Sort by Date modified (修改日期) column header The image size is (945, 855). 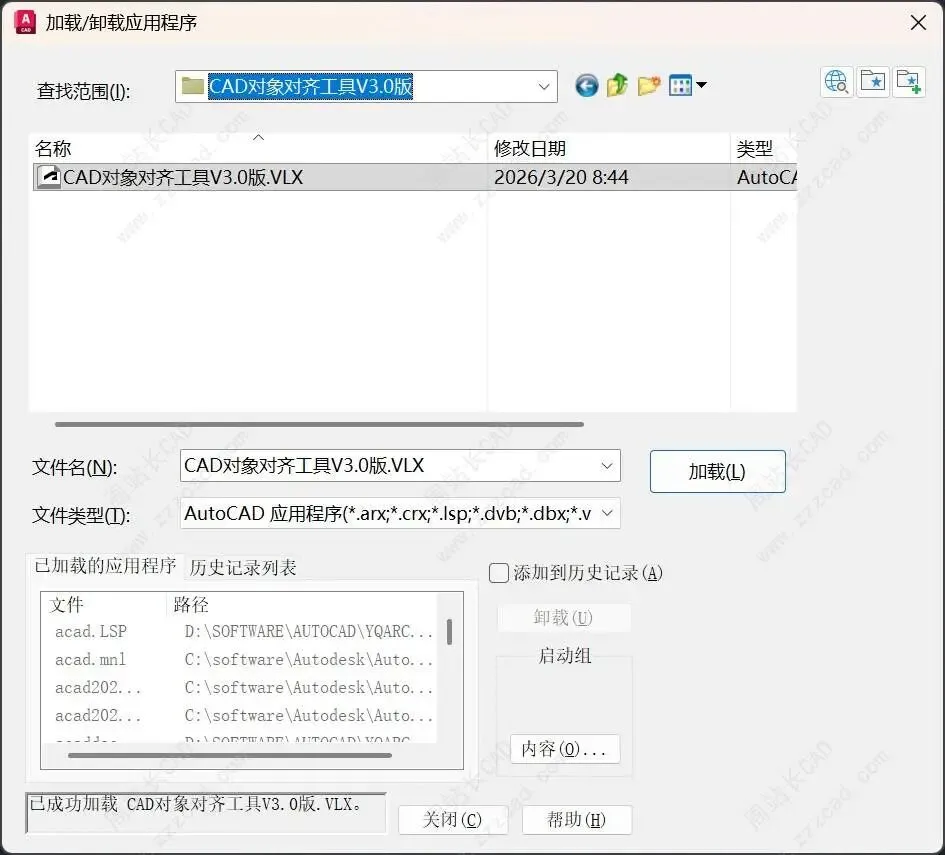(x=609, y=148)
